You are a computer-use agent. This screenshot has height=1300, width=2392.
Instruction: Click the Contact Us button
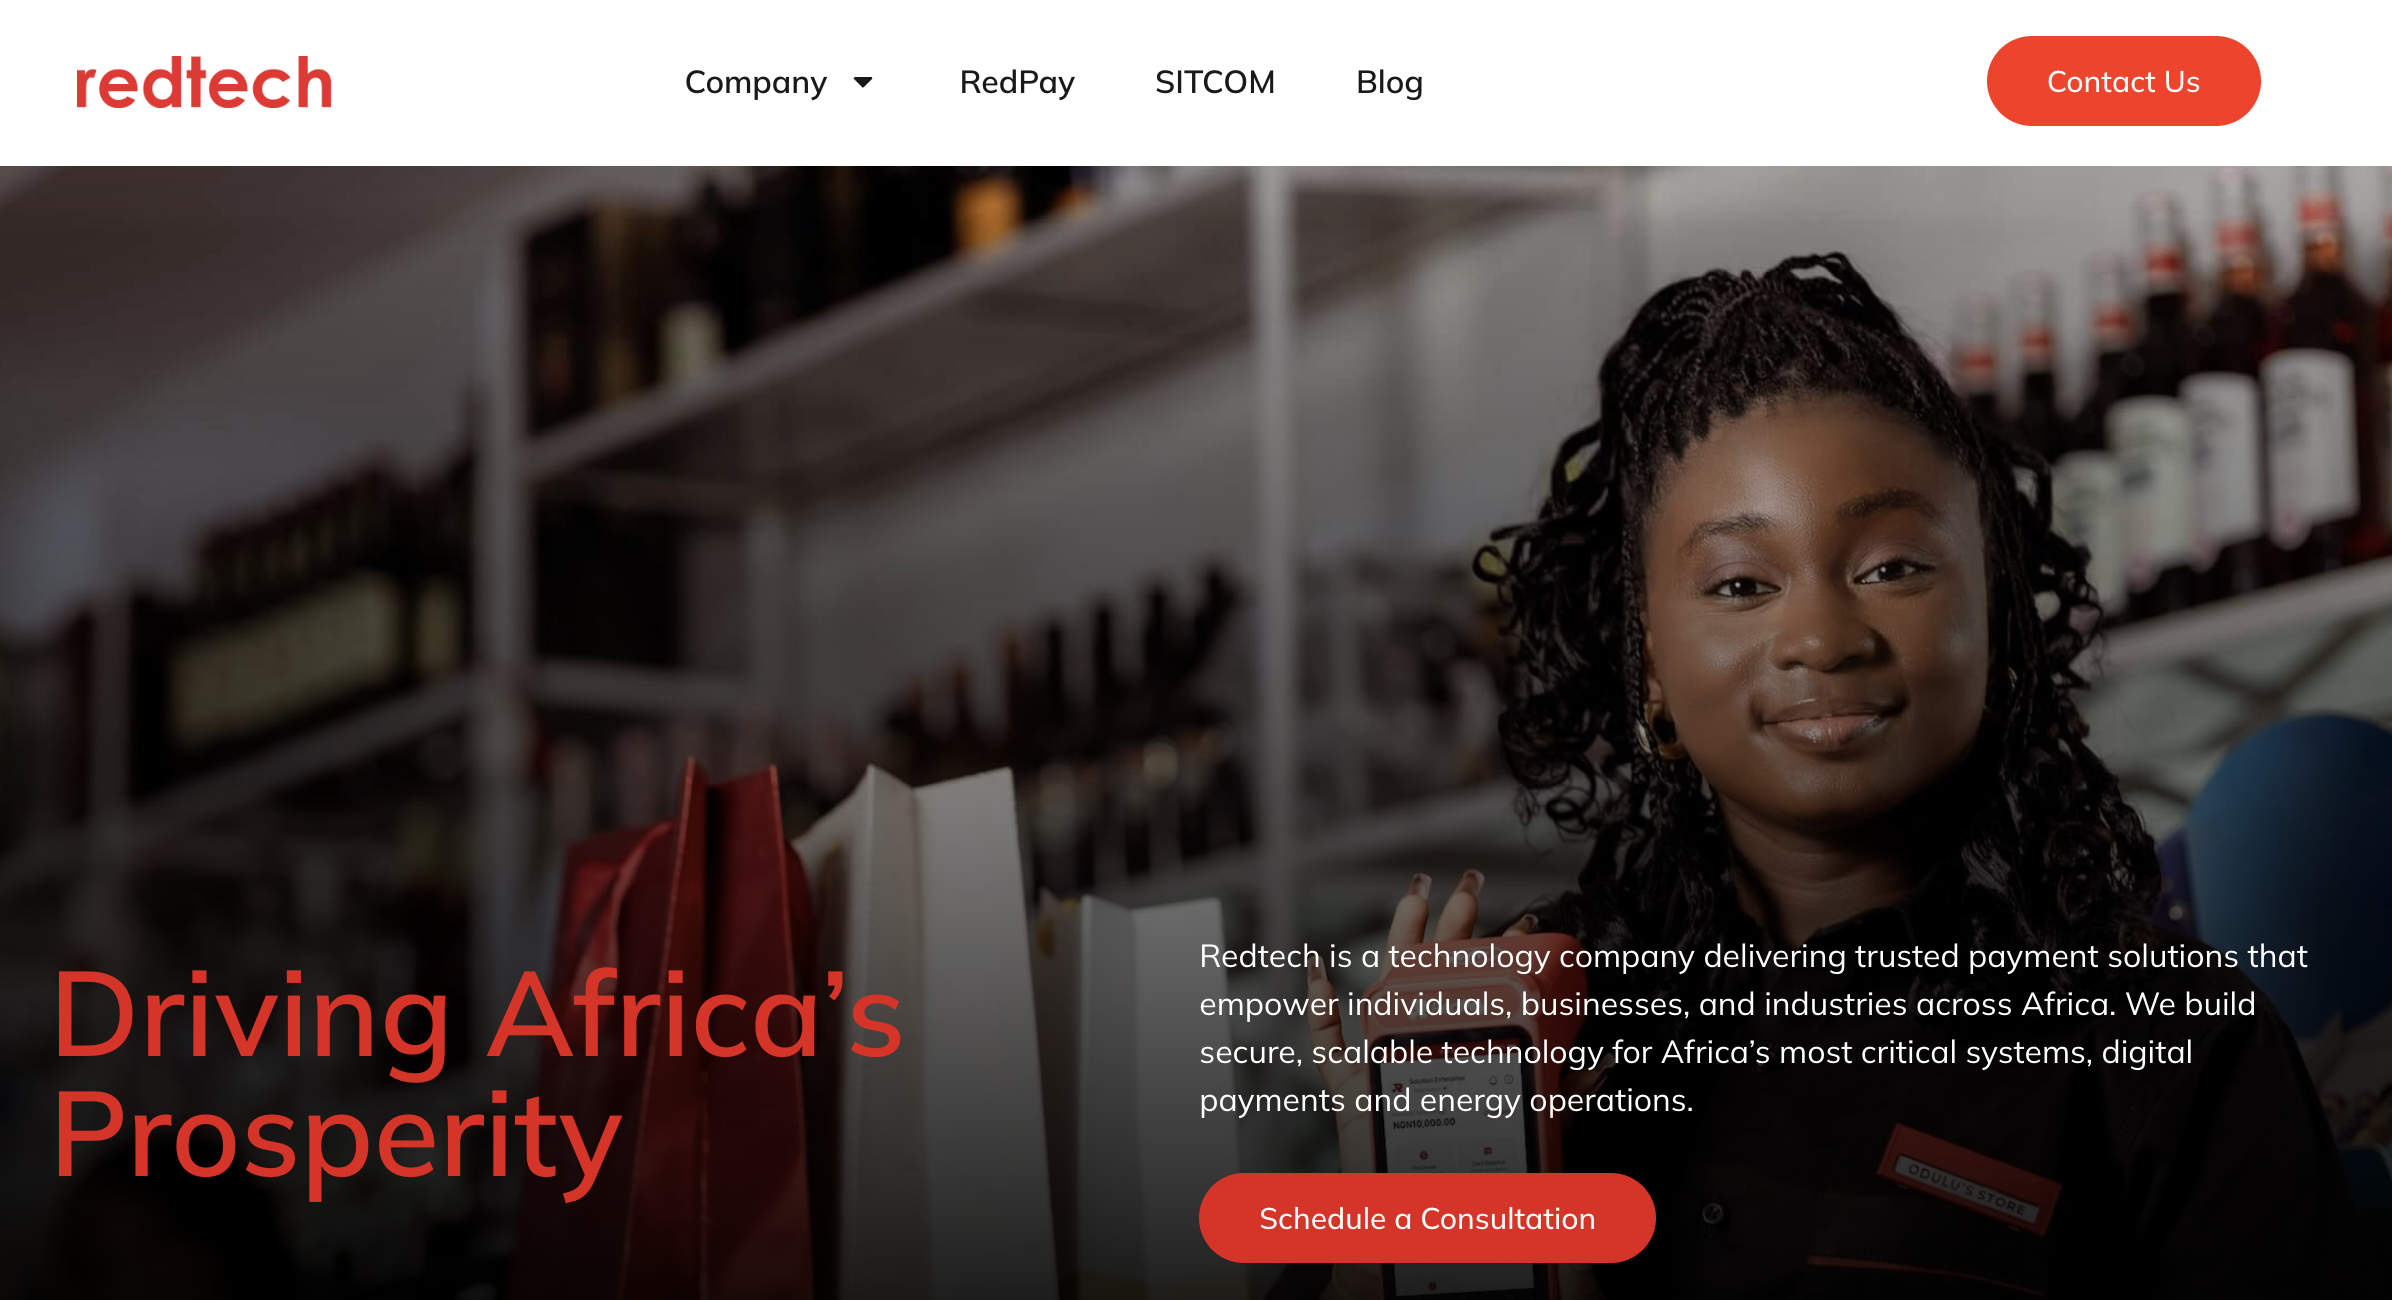point(2123,81)
